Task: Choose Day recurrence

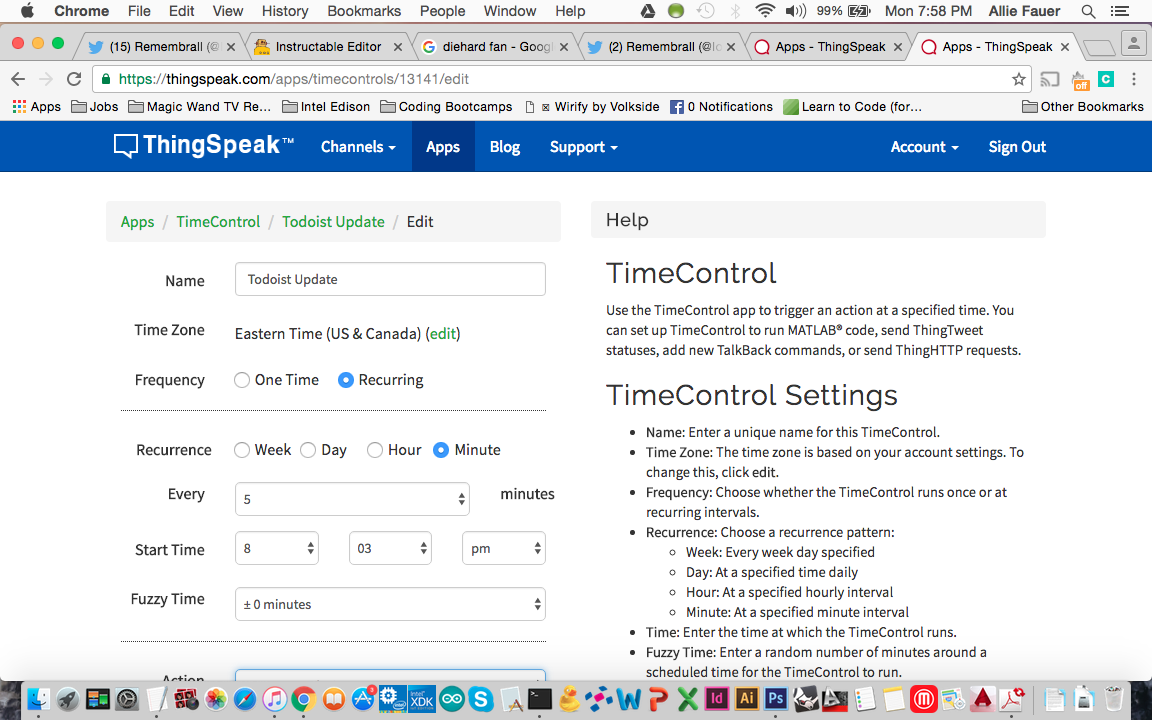Action: coord(308,450)
